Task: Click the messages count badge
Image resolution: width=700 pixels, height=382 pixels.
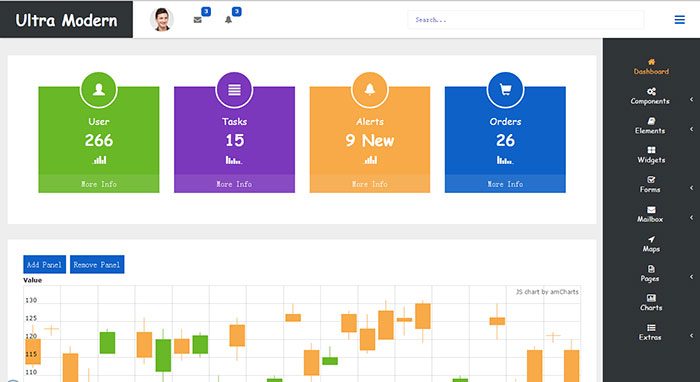Action: (206, 12)
